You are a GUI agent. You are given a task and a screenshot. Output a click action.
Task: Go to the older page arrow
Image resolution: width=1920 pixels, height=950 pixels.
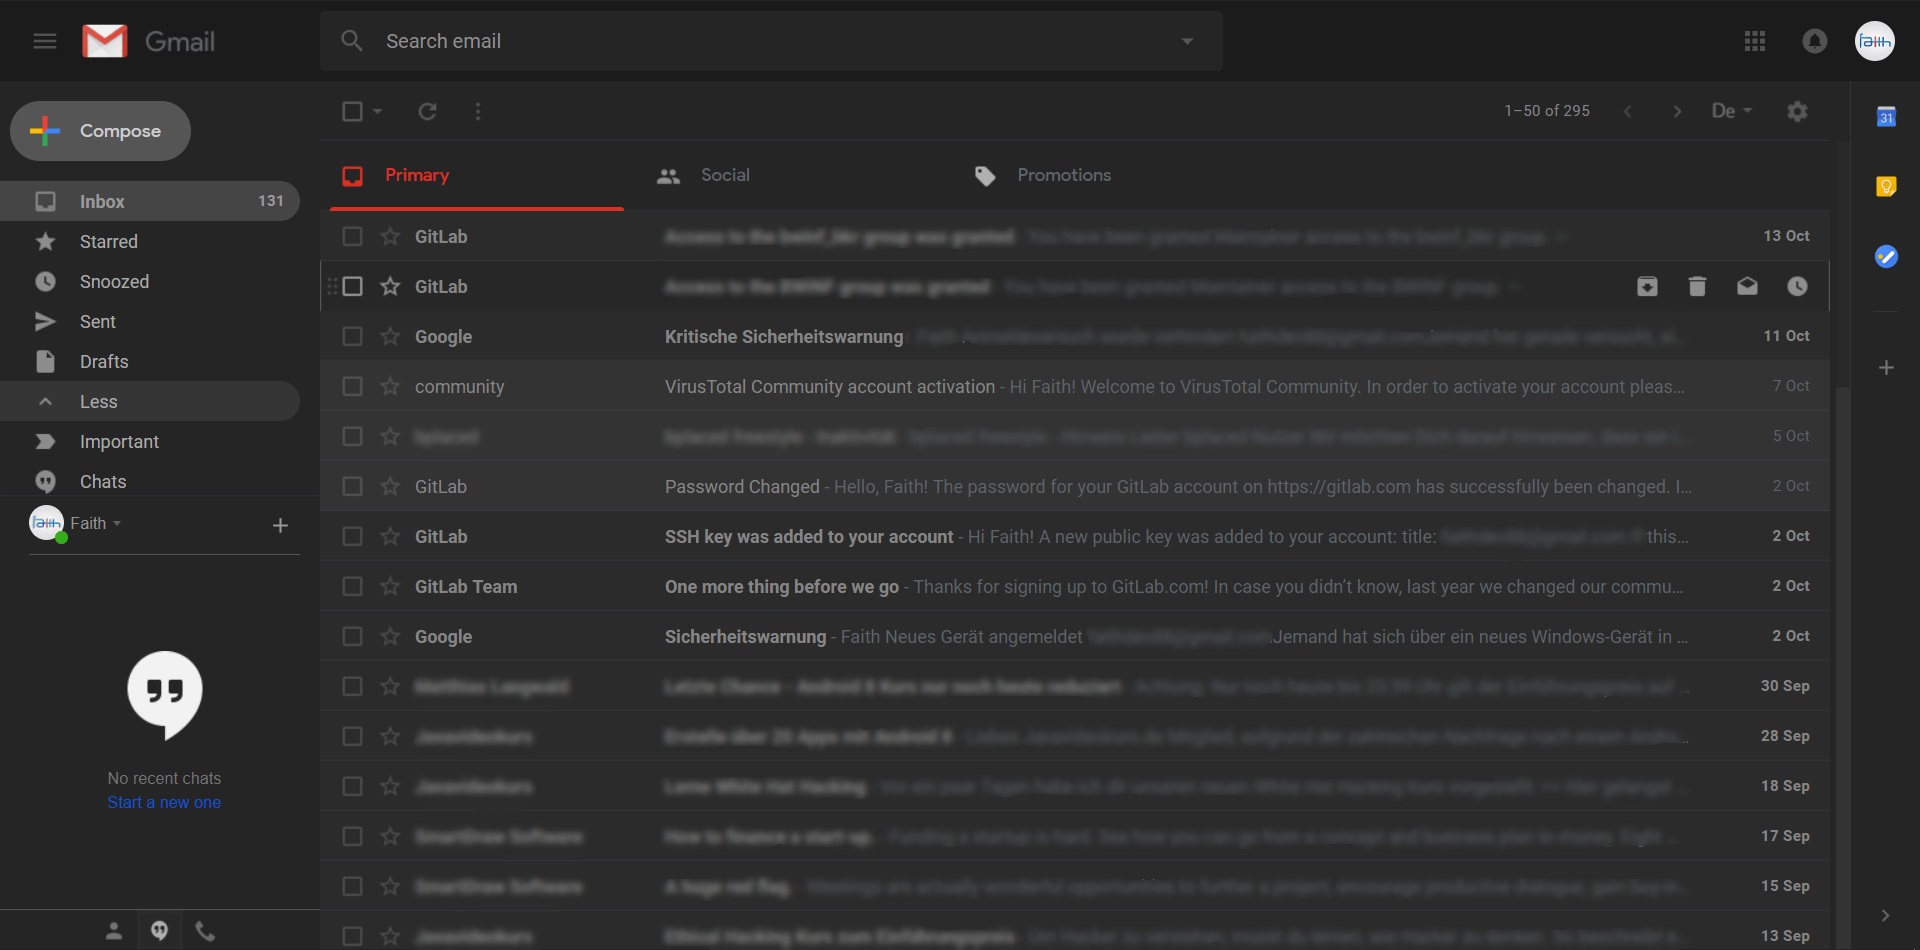(x=1677, y=111)
